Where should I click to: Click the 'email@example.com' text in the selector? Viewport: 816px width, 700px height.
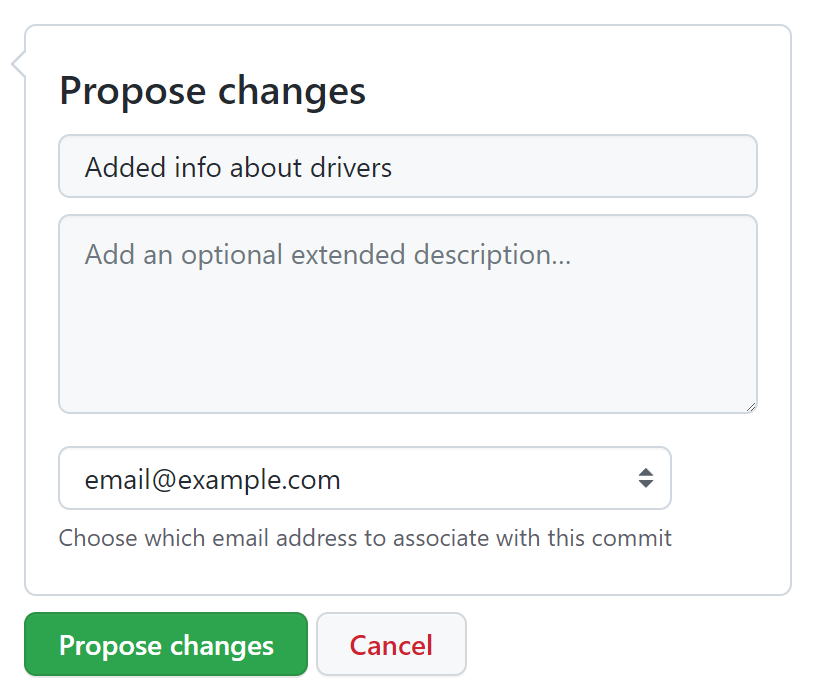tap(212, 480)
